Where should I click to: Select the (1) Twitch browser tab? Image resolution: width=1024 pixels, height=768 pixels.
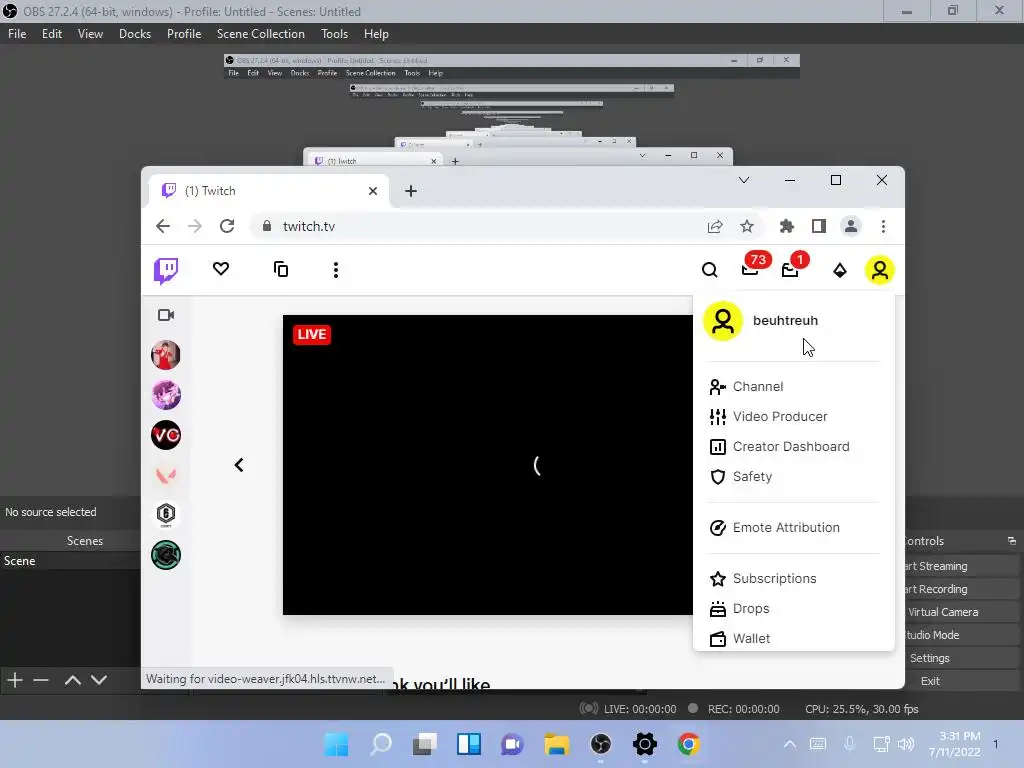(x=269, y=191)
